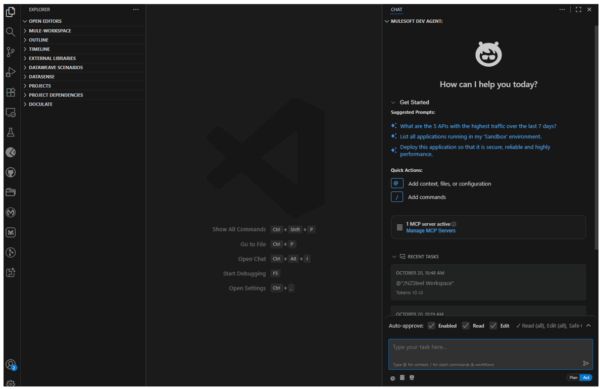Click the Start Debugging shortcut hint

tap(251, 273)
